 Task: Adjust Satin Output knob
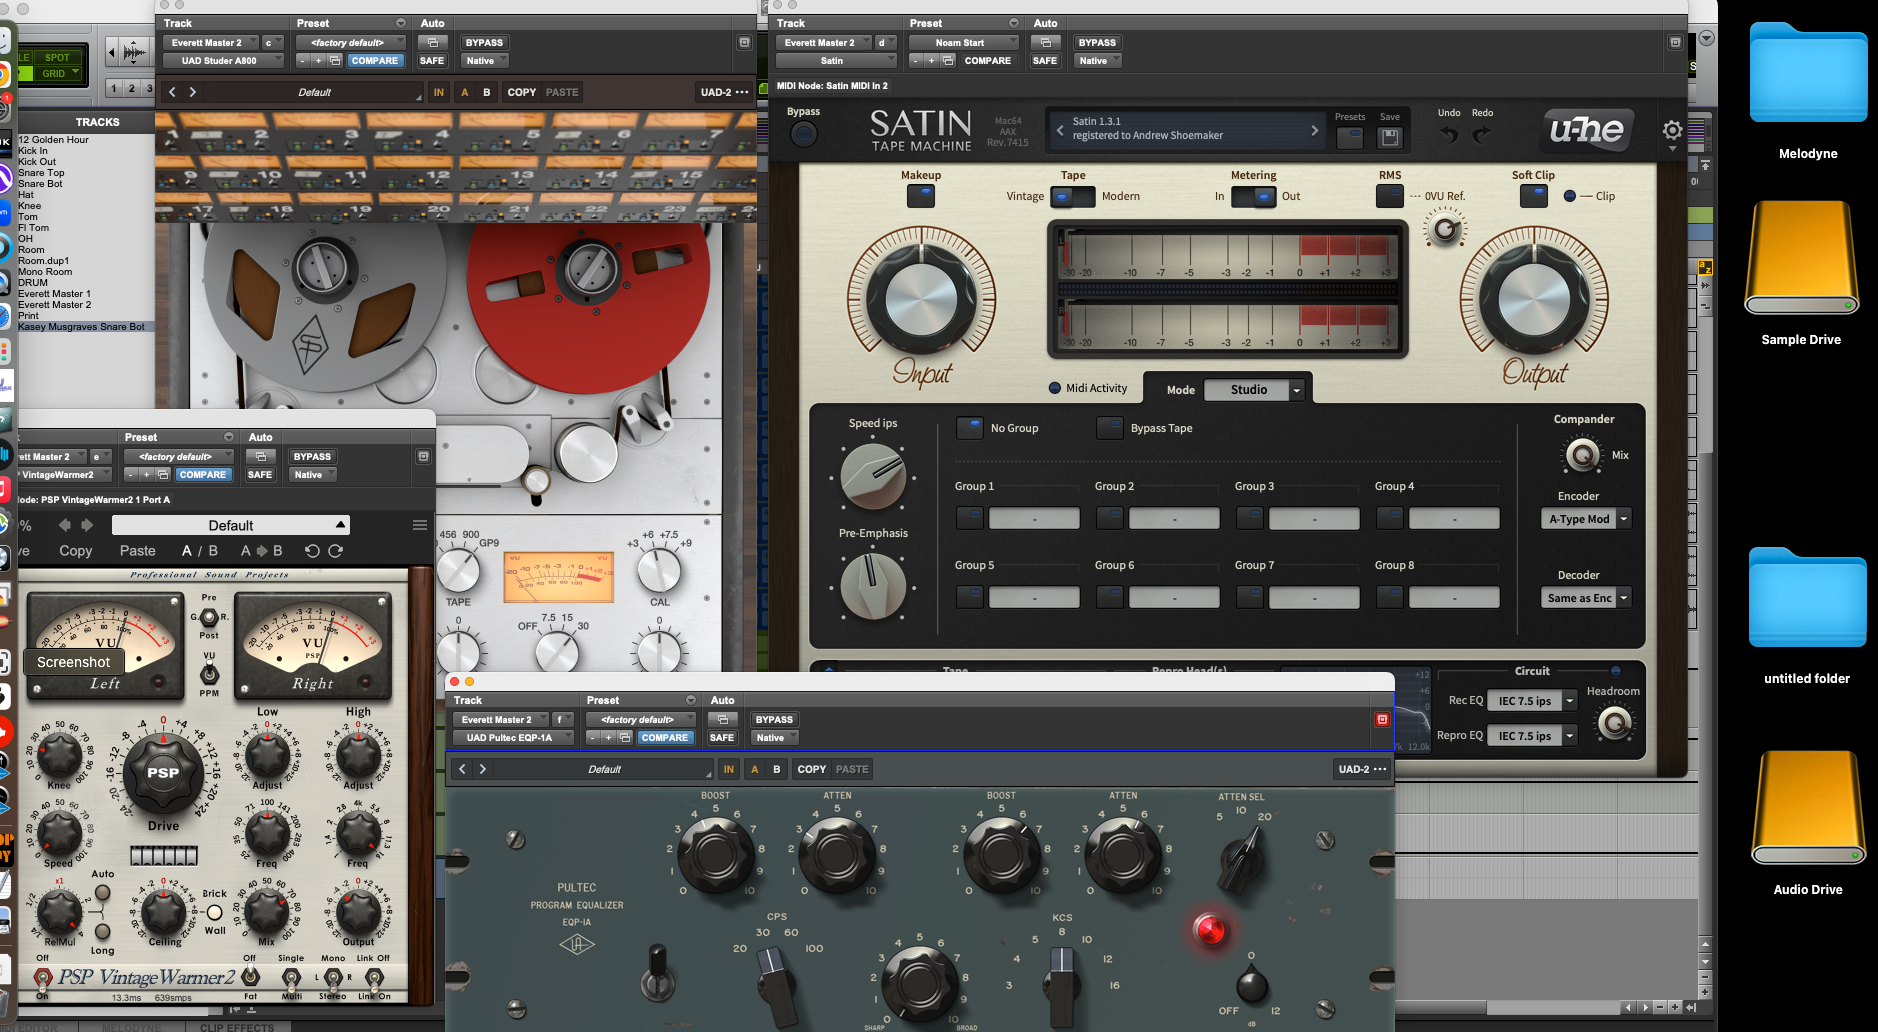click(x=1533, y=299)
